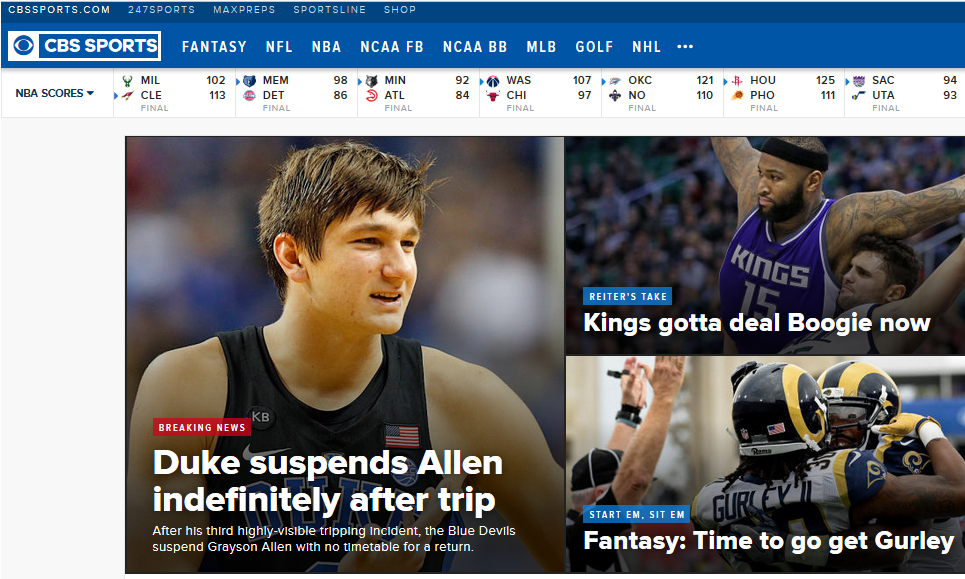Go to the Fantasy section
Image resolution: width=965 pixels, height=579 pixels.
point(214,47)
